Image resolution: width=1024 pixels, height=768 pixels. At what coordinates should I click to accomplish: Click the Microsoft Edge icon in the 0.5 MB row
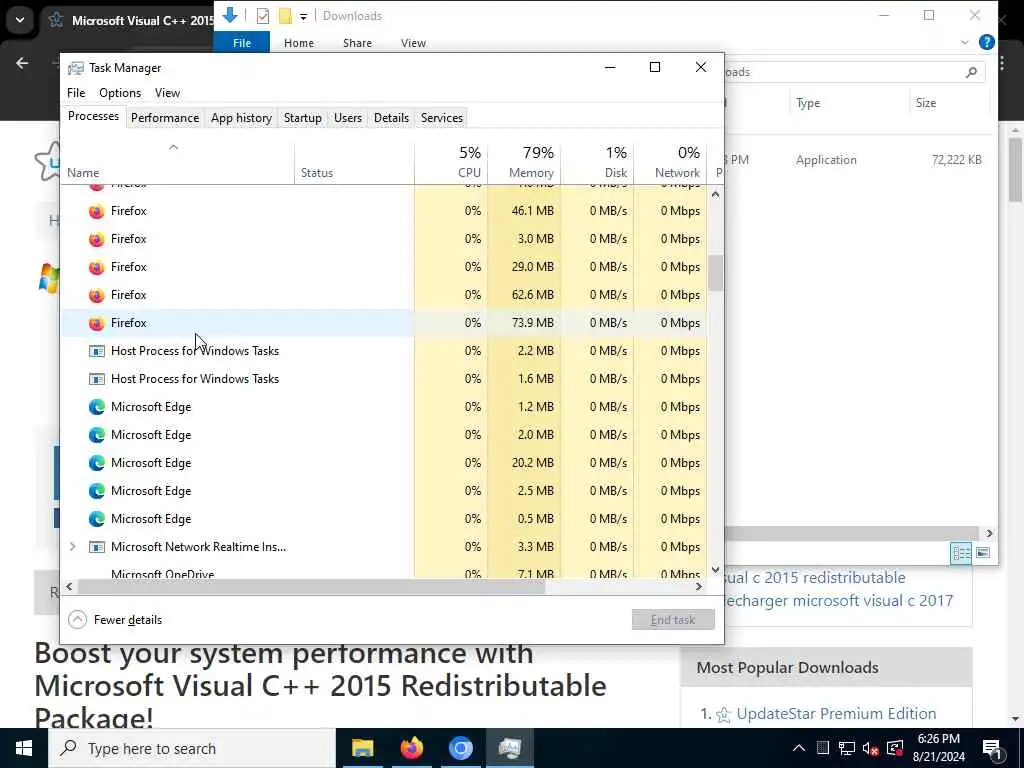coord(97,519)
